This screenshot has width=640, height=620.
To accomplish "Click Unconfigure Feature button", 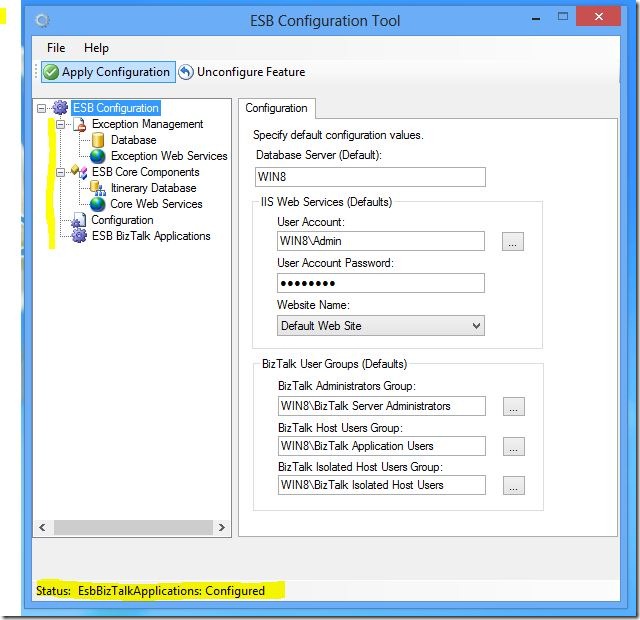I will (242, 72).
